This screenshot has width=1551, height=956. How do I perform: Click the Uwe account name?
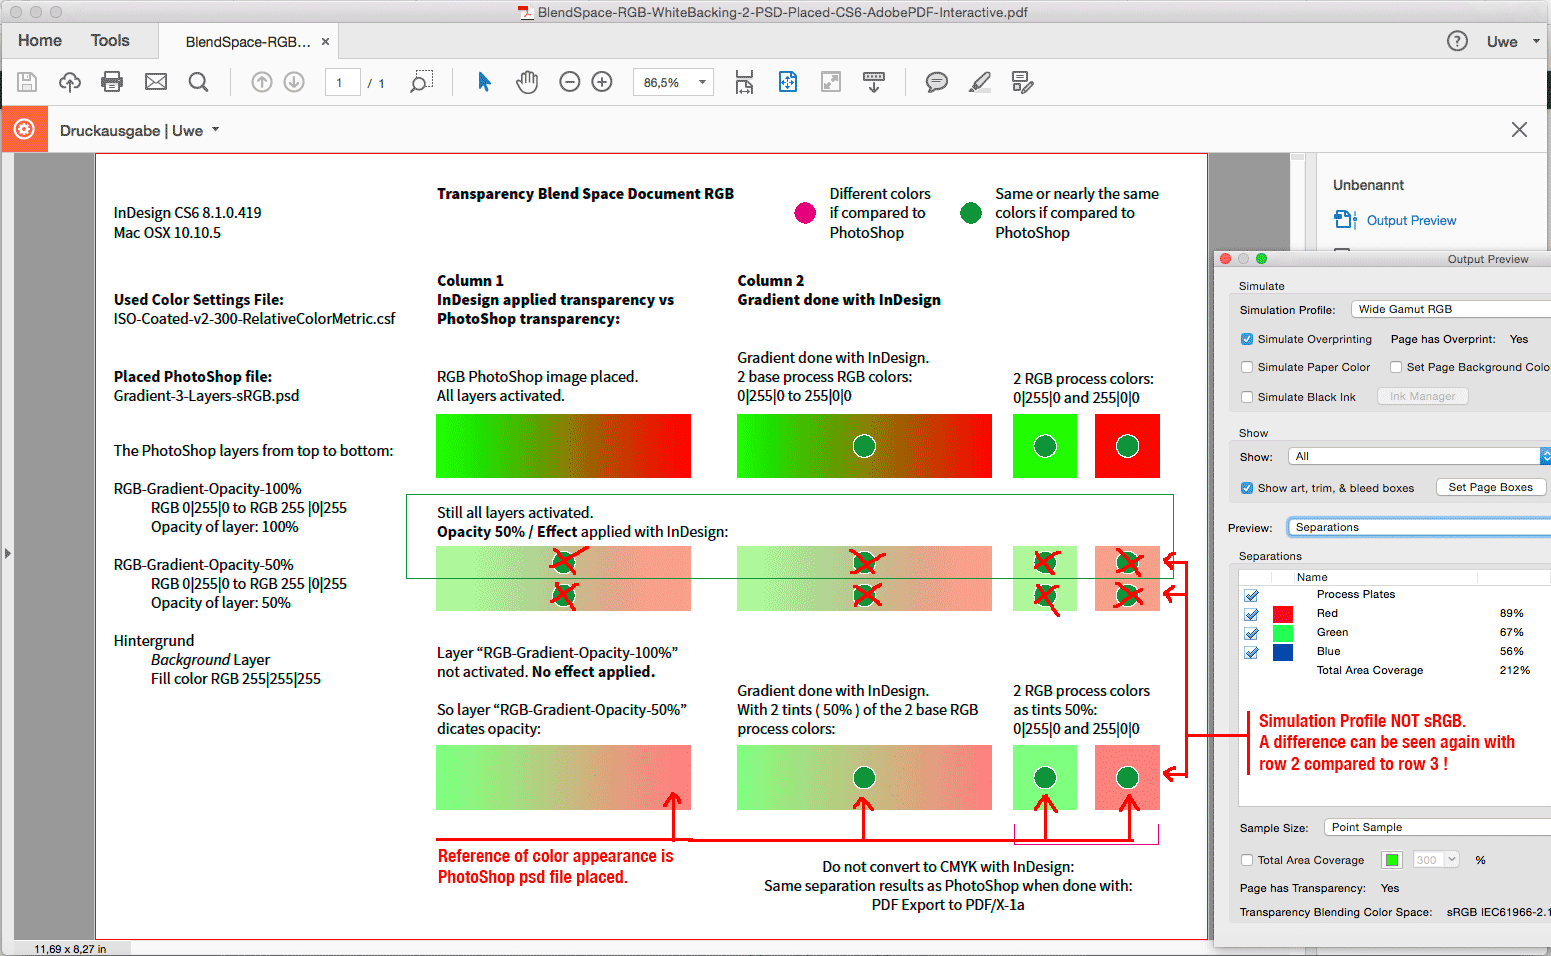coord(1502,41)
